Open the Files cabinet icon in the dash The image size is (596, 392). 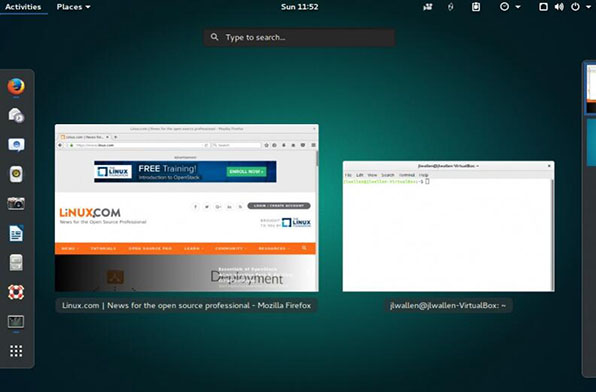tap(16, 262)
